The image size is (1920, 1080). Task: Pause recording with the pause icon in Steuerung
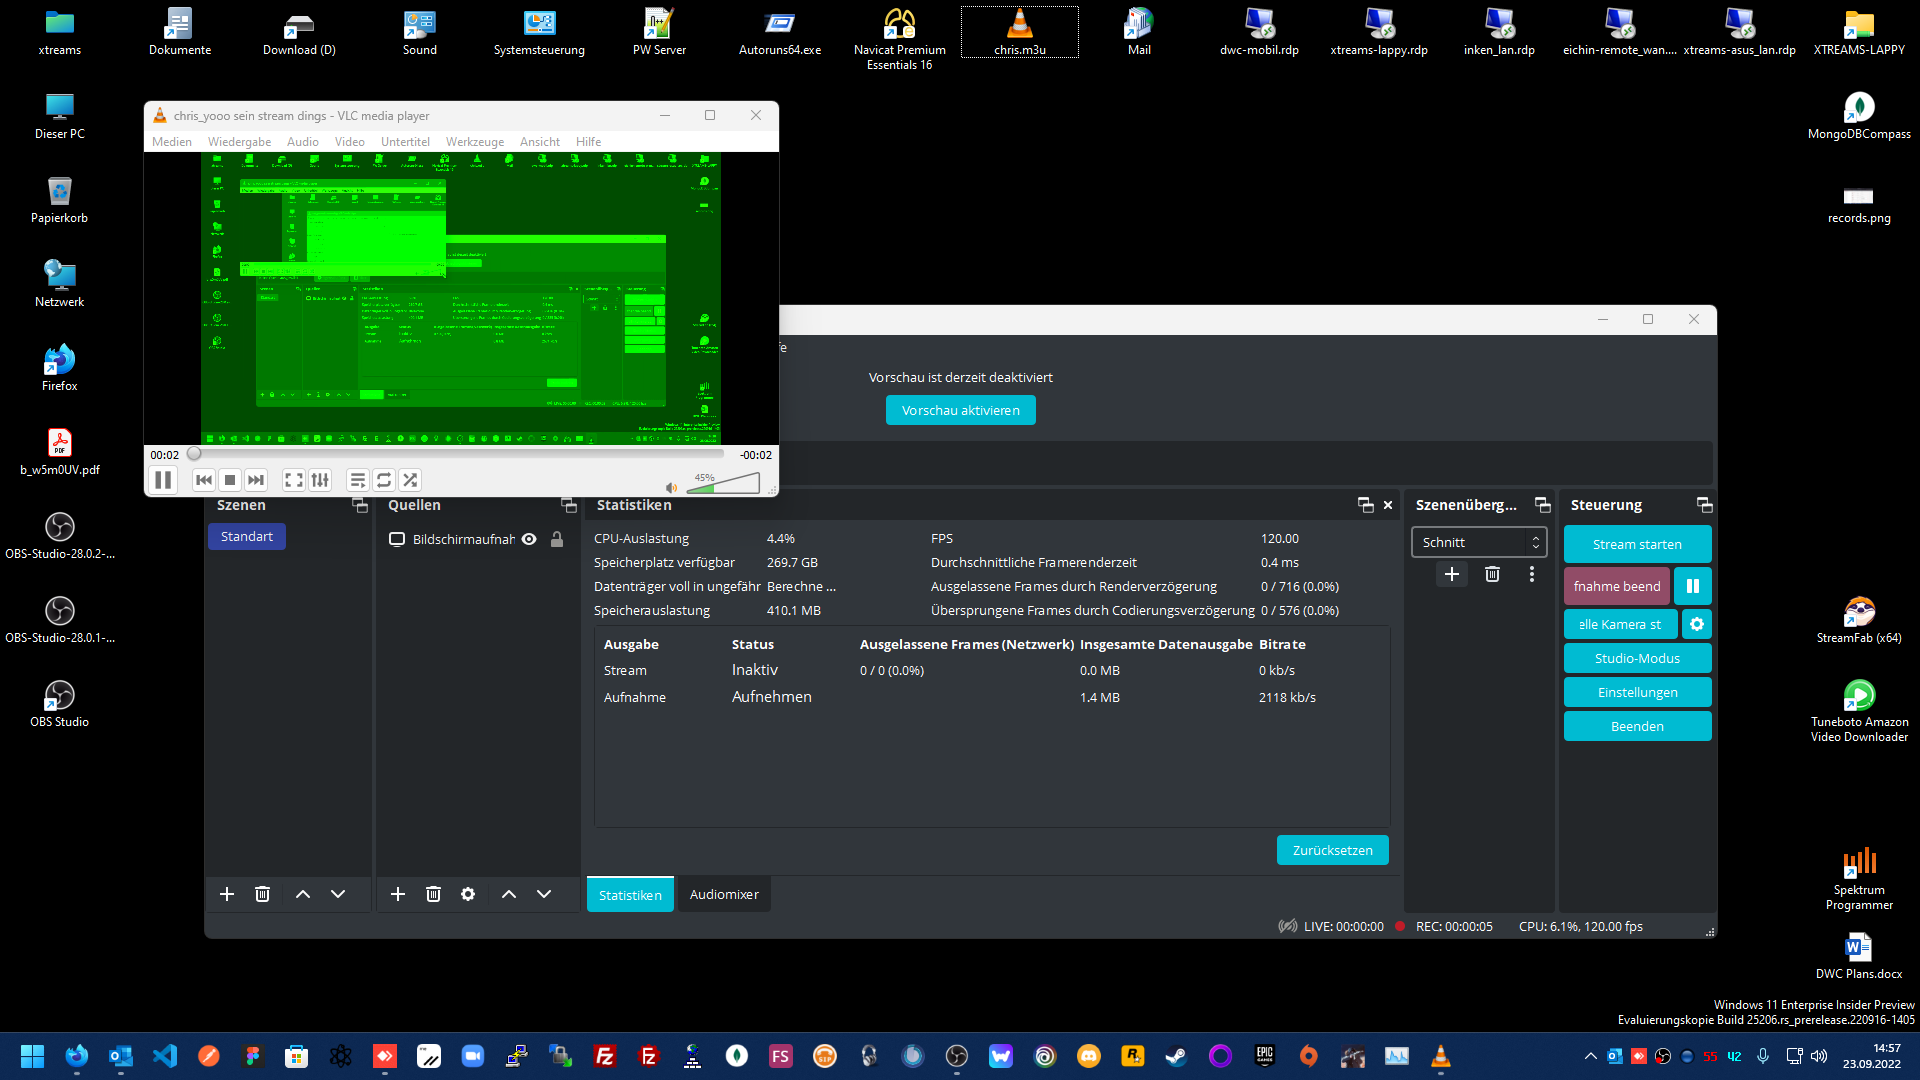[x=1692, y=586]
